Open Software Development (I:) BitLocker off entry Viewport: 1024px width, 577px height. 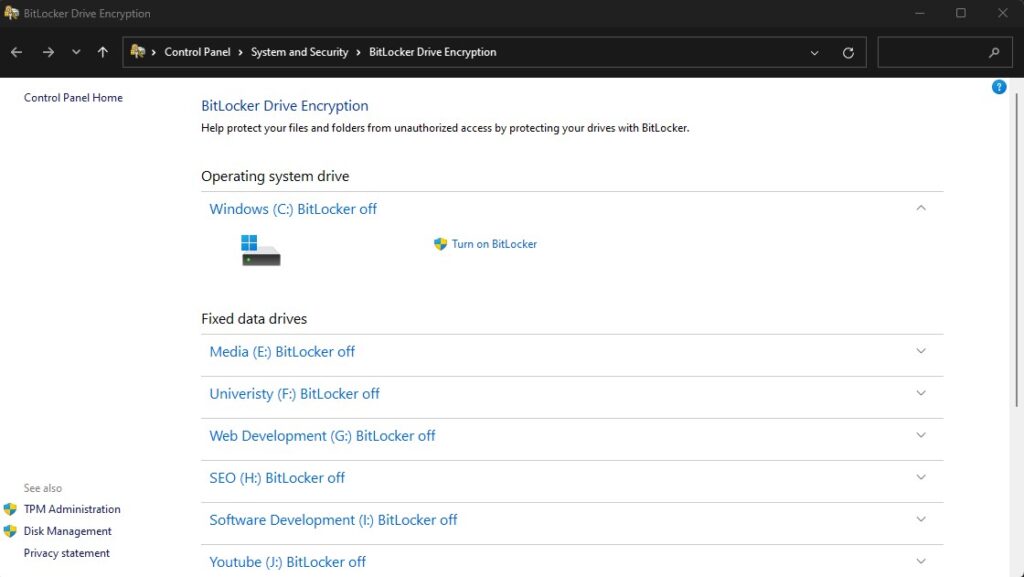coord(333,520)
